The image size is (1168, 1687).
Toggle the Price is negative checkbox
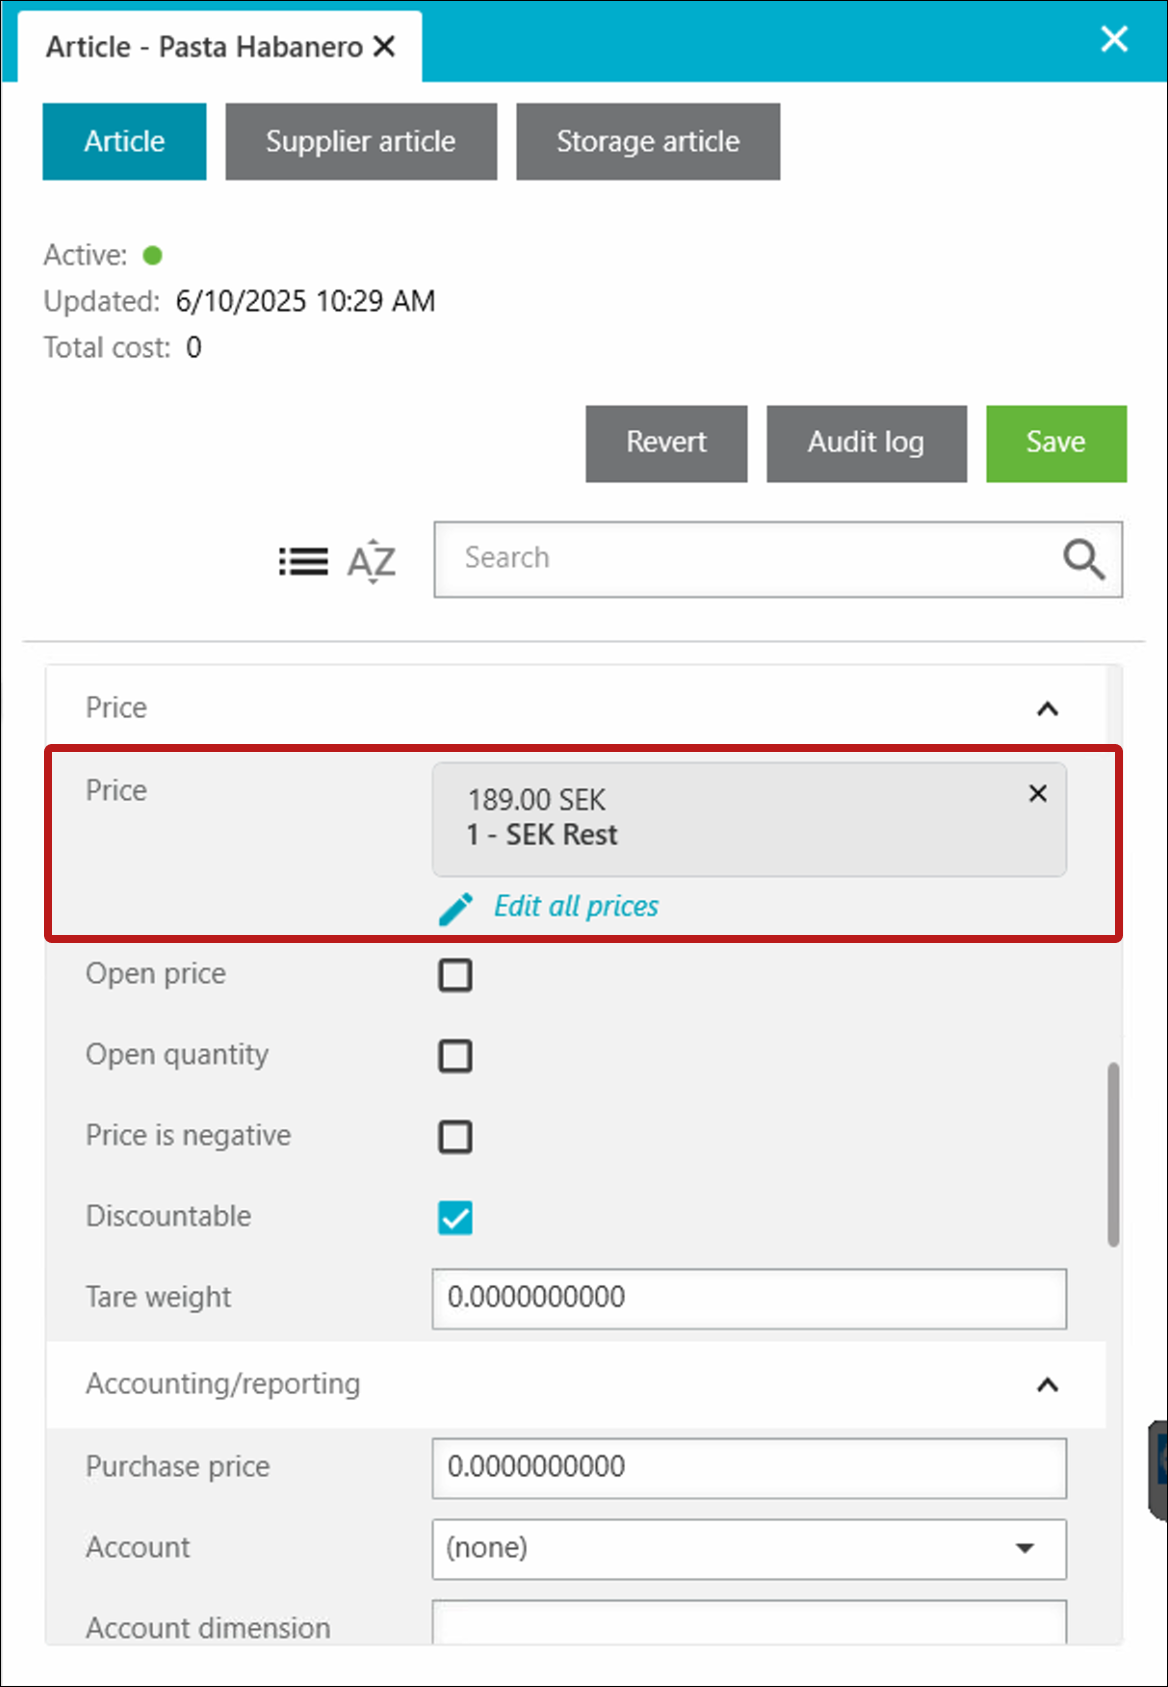(455, 1137)
